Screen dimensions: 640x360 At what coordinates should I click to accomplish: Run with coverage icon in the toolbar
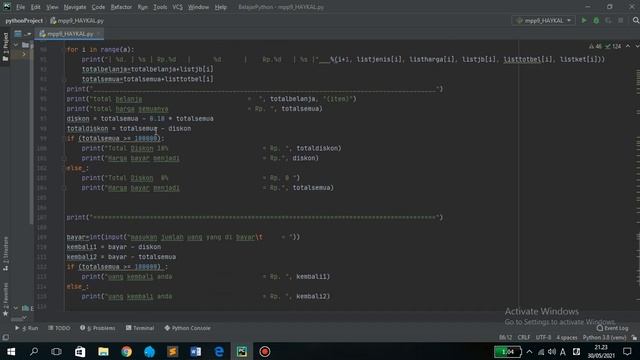coord(608,20)
